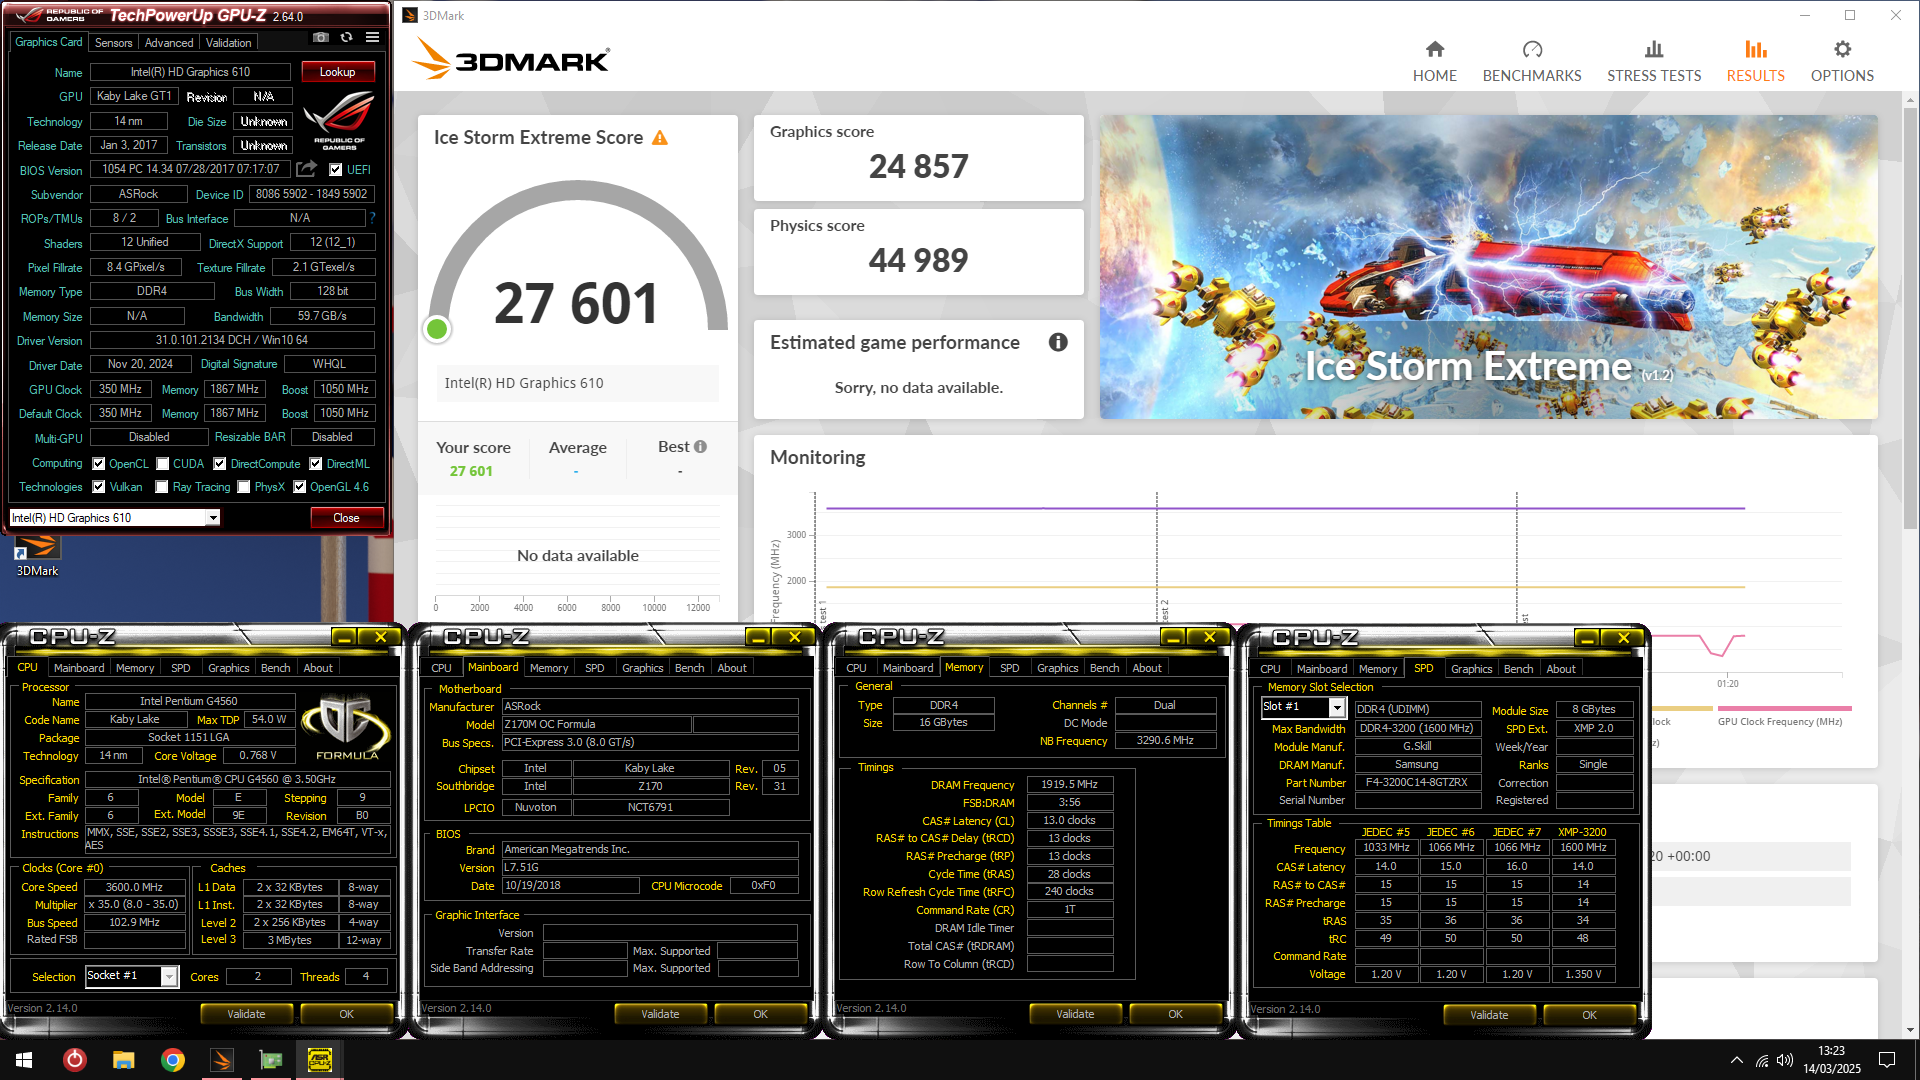The height and width of the screenshot is (1080, 1920).
Task: Click the Lookup button in GPU-Z
Action: coord(337,72)
